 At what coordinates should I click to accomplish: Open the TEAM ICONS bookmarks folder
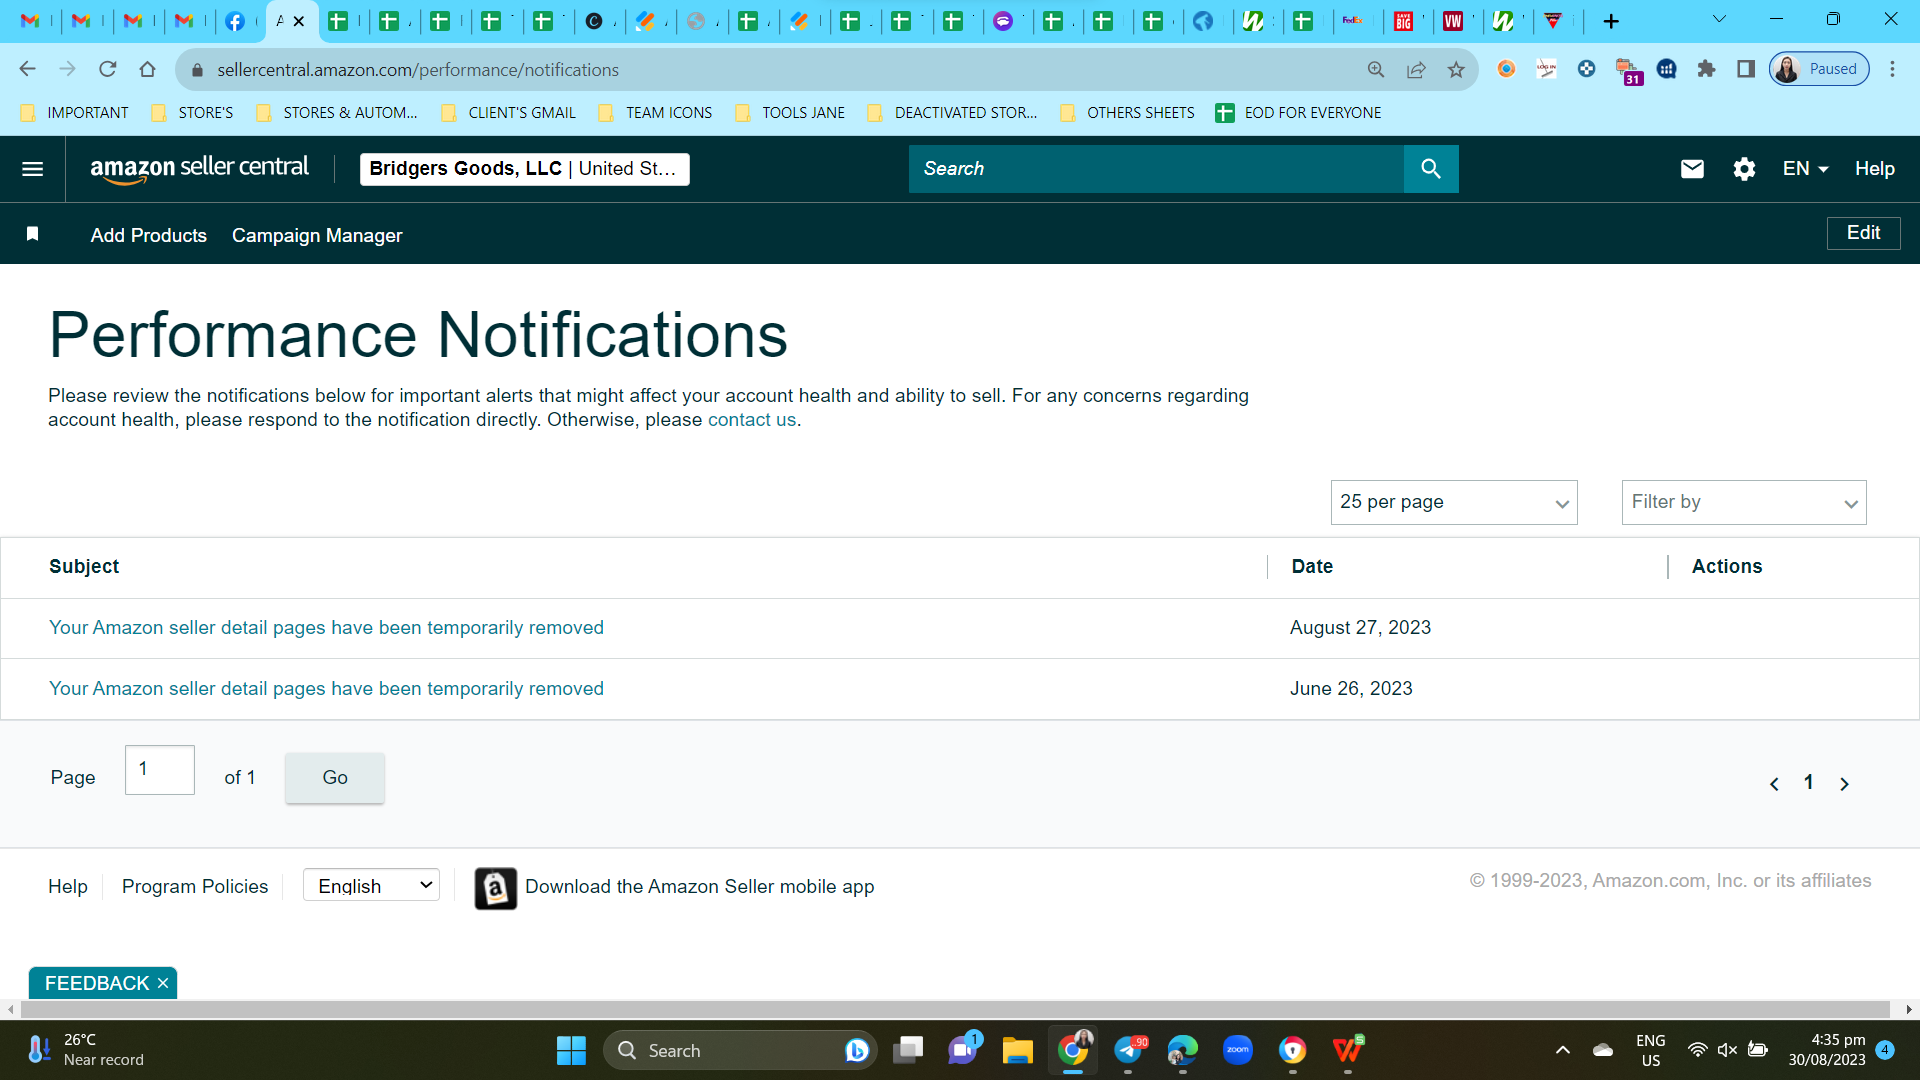tap(656, 113)
